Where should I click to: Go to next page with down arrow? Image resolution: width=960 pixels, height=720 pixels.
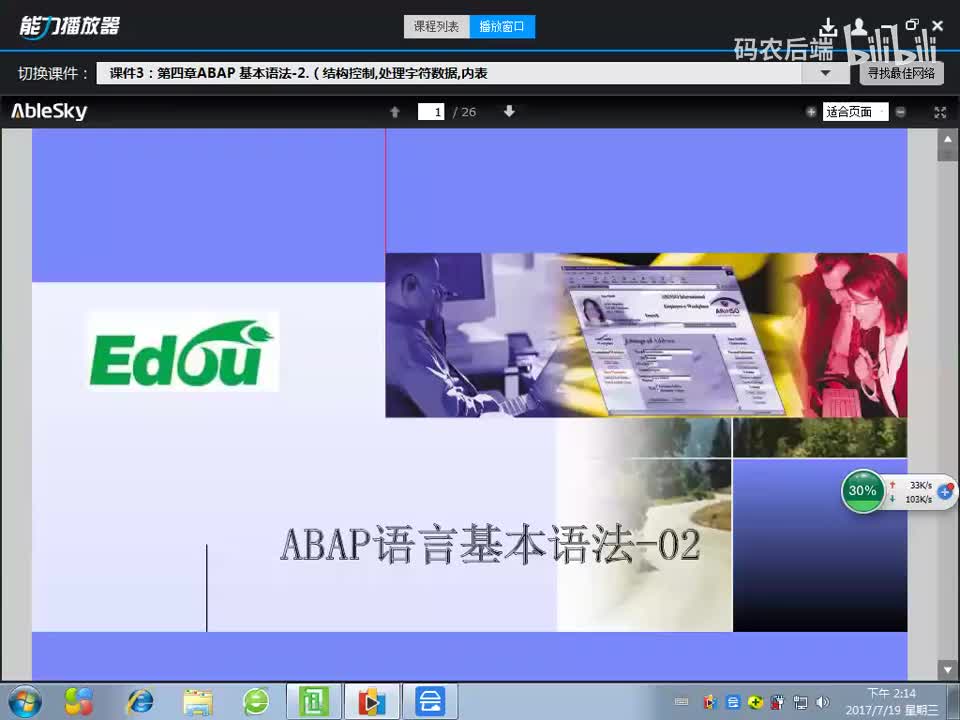509,111
